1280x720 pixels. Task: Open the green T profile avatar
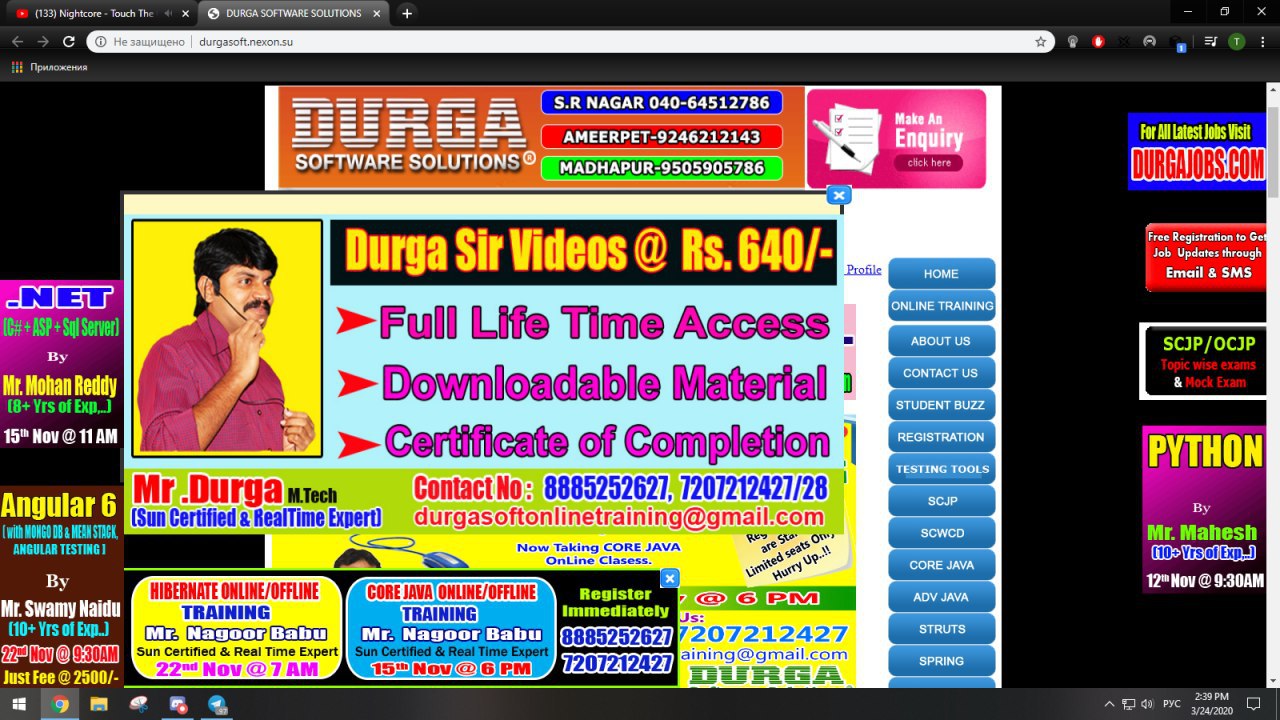pyautogui.click(x=1236, y=42)
